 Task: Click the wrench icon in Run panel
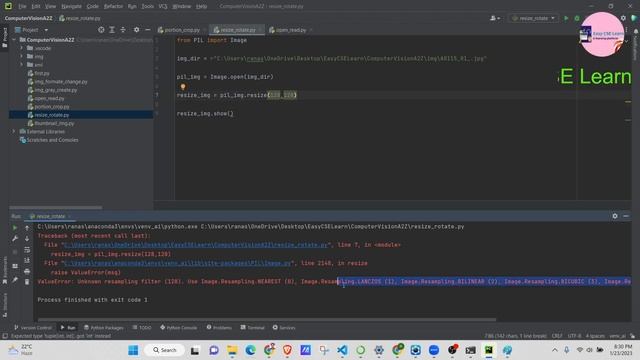(15, 238)
